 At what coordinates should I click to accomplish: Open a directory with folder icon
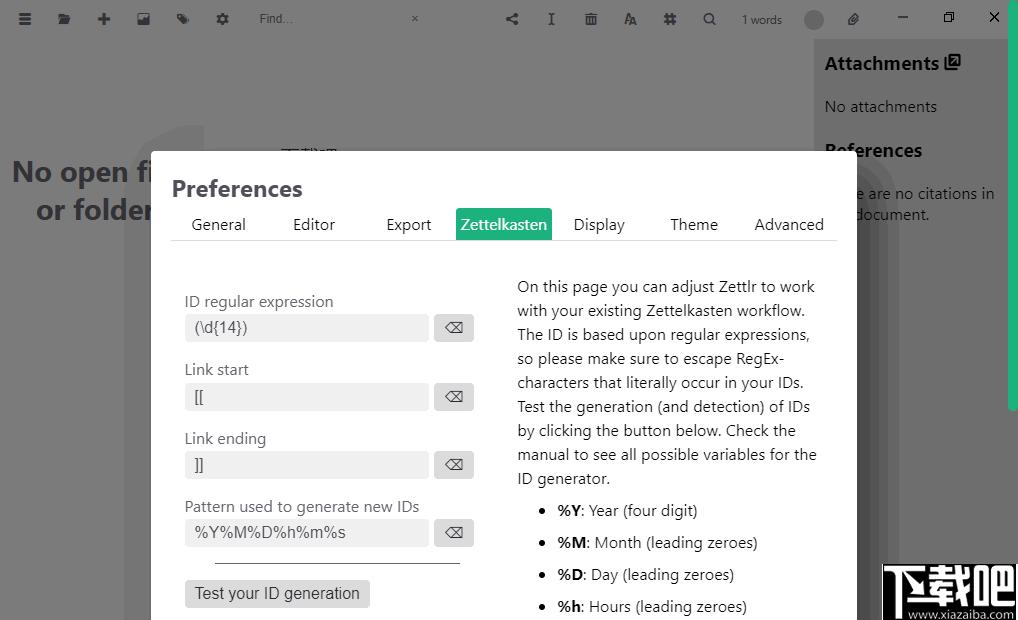[x=64, y=19]
